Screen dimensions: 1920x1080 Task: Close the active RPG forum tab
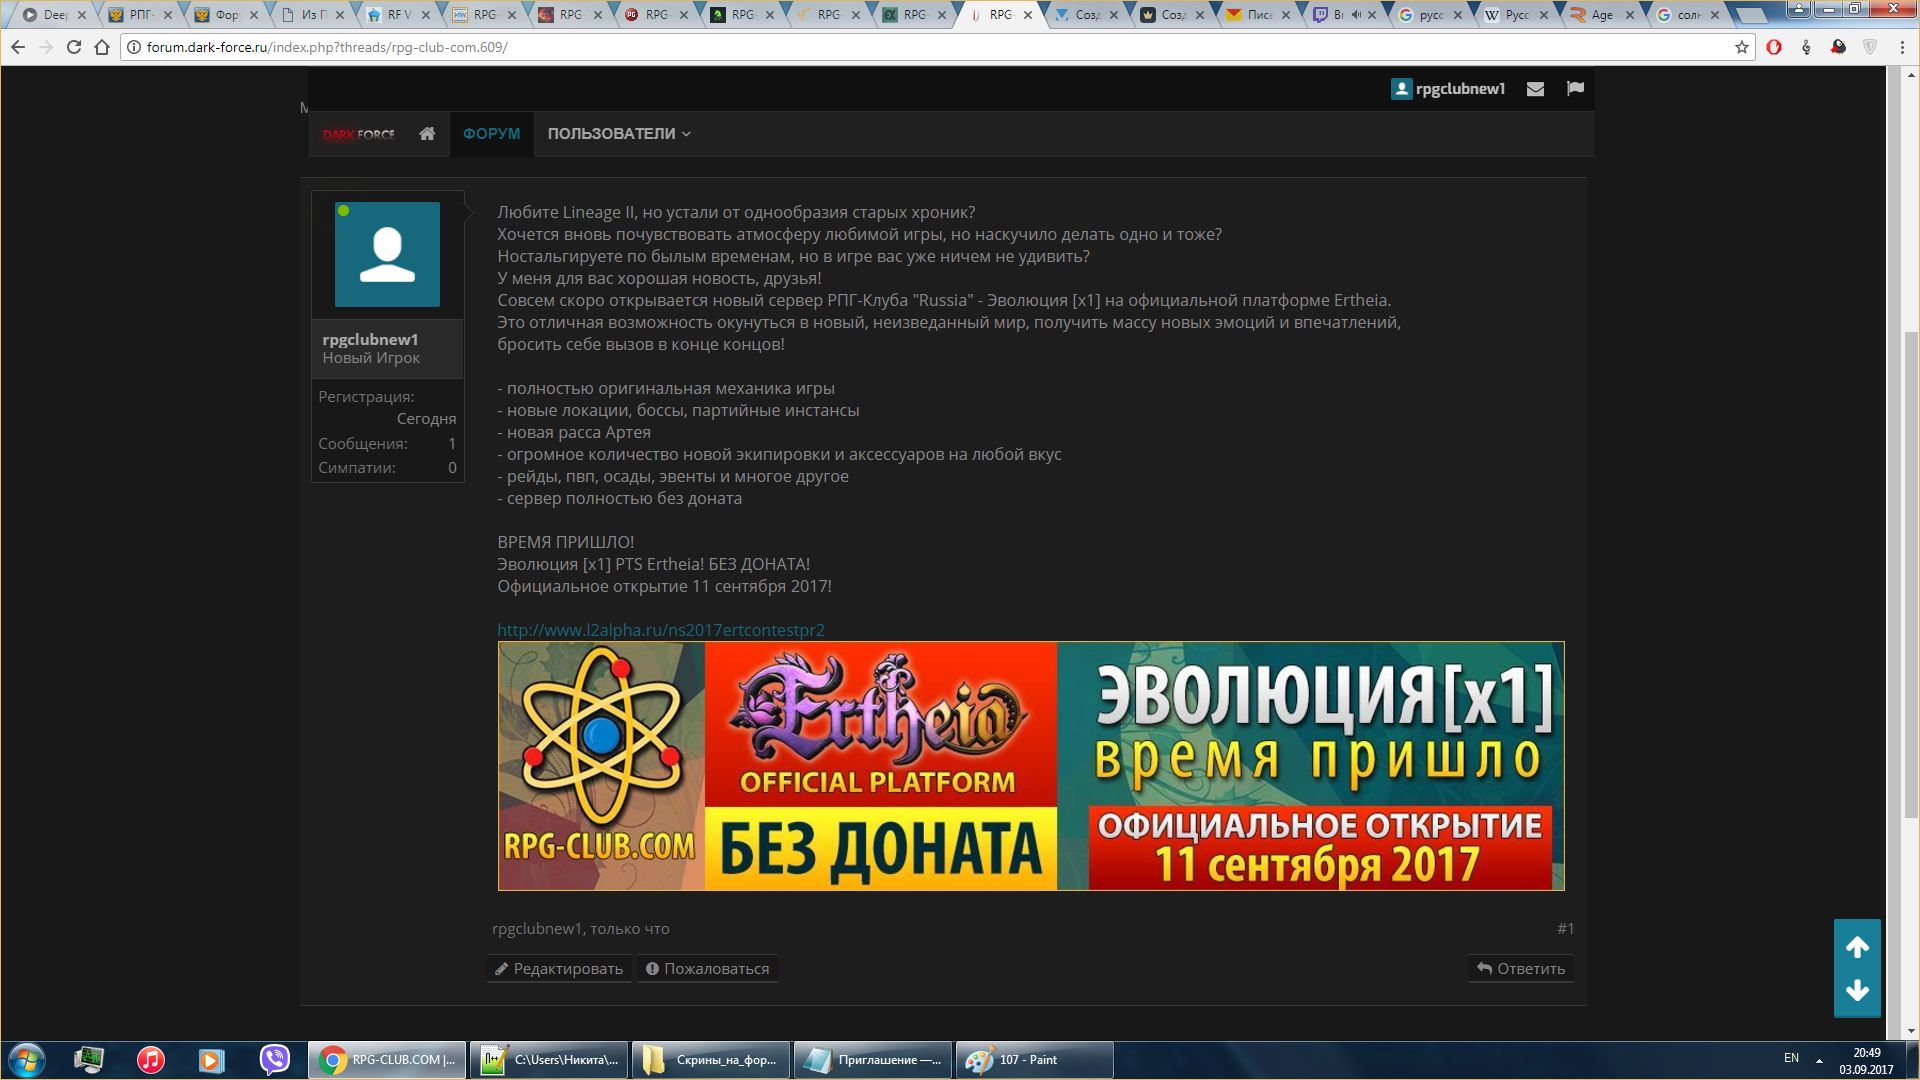[x=1028, y=15]
